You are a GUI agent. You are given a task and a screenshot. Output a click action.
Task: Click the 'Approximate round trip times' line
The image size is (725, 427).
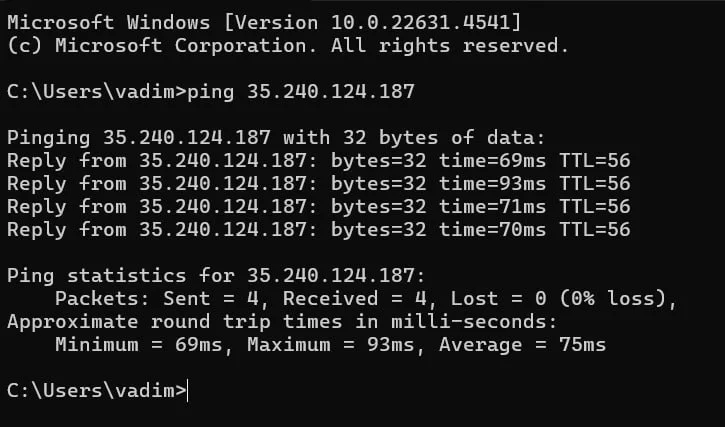click(282, 322)
